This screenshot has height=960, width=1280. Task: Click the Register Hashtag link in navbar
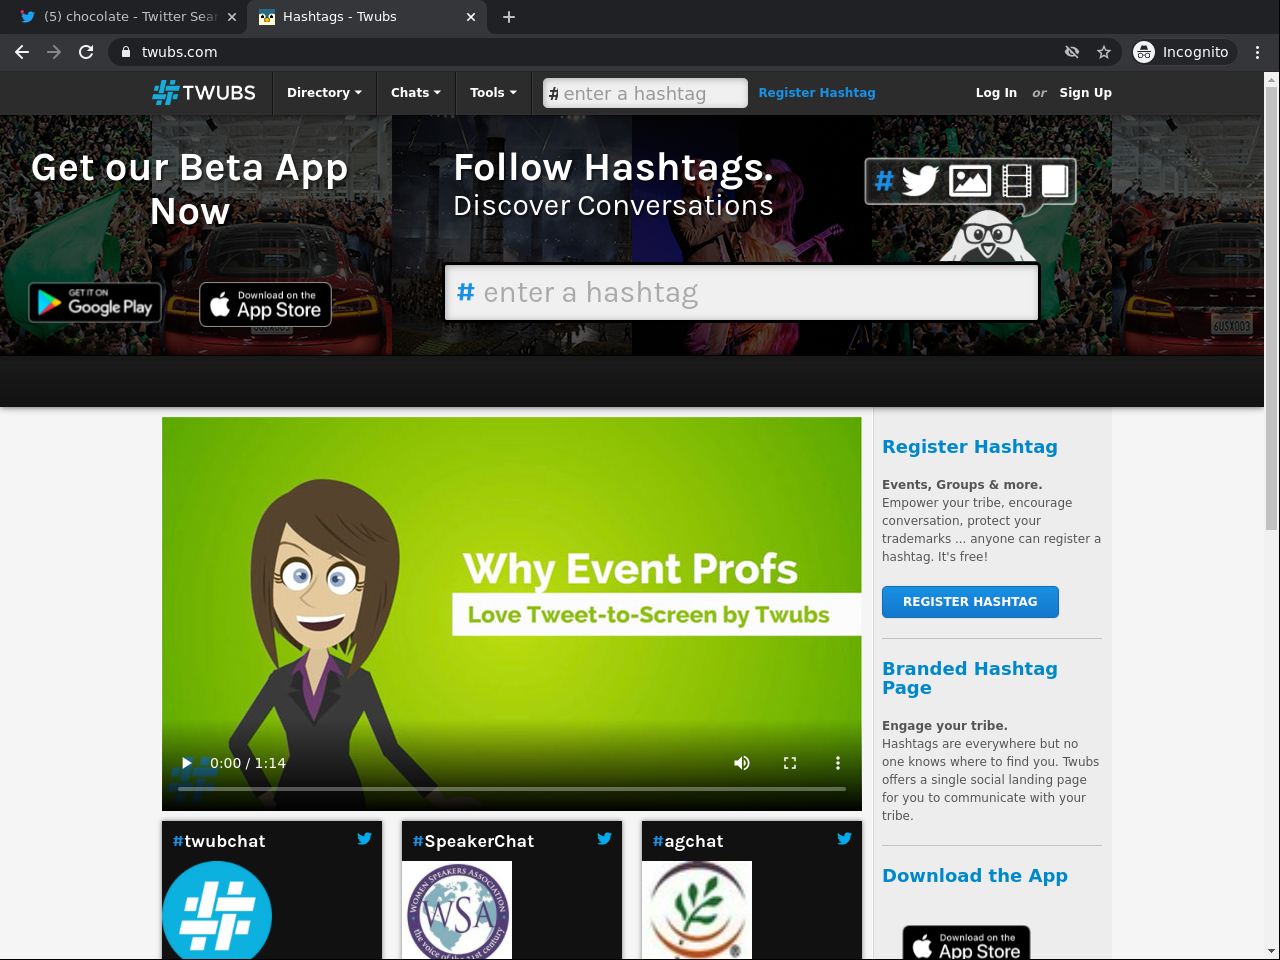817,93
